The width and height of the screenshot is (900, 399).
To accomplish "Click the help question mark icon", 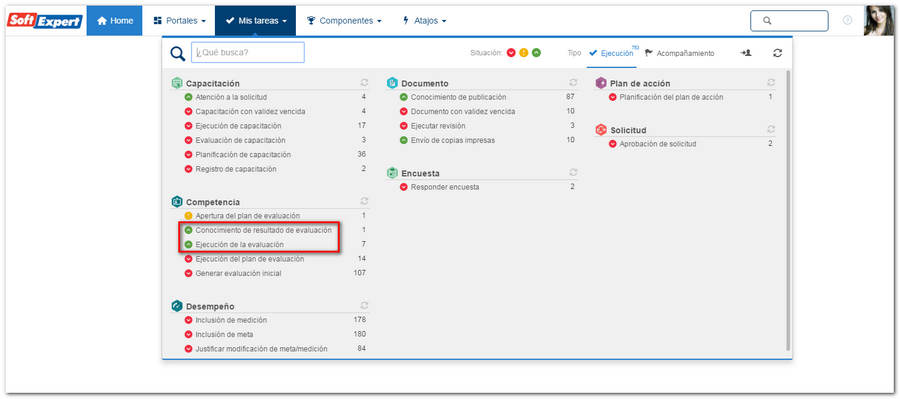I will 847,20.
